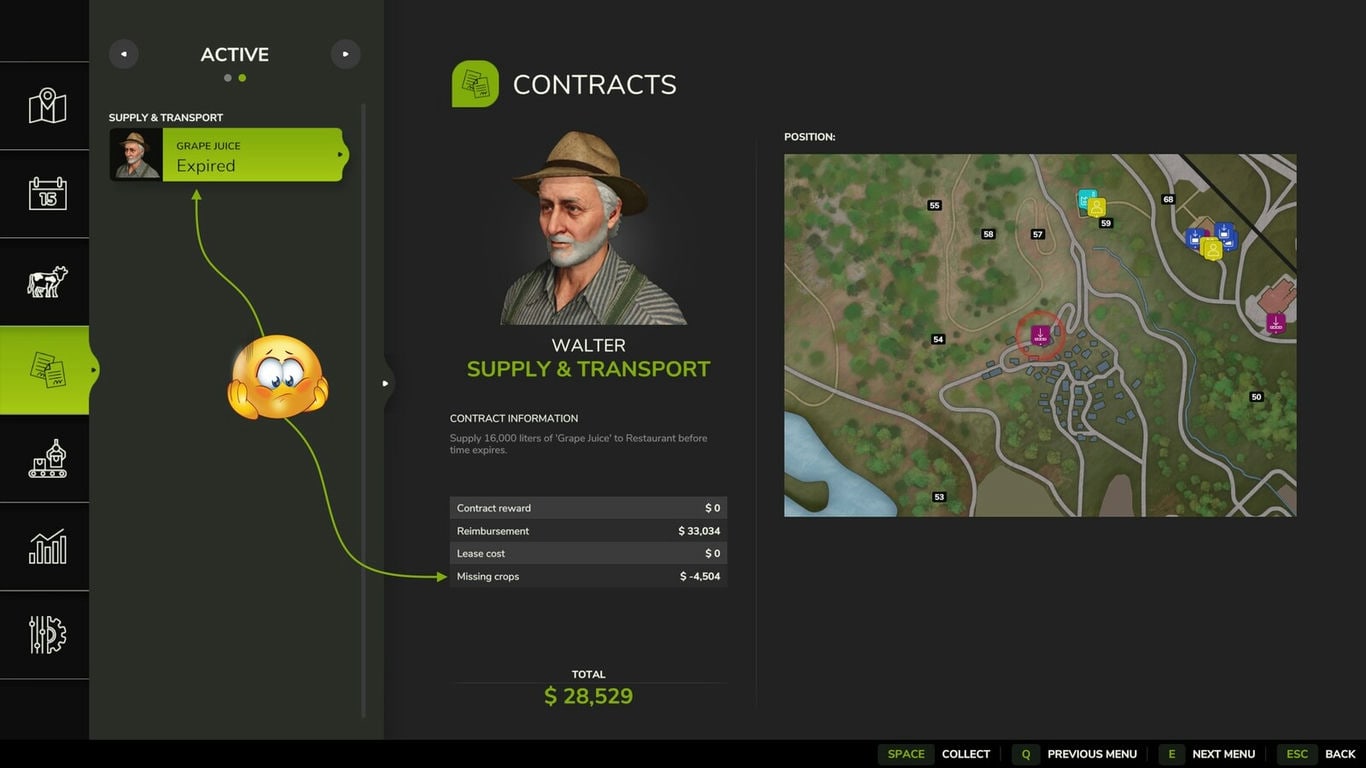The width and height of the screenshot is (1366, 768).
Task: Select the expired Grape Juice contract
Action: pos(228,155)
